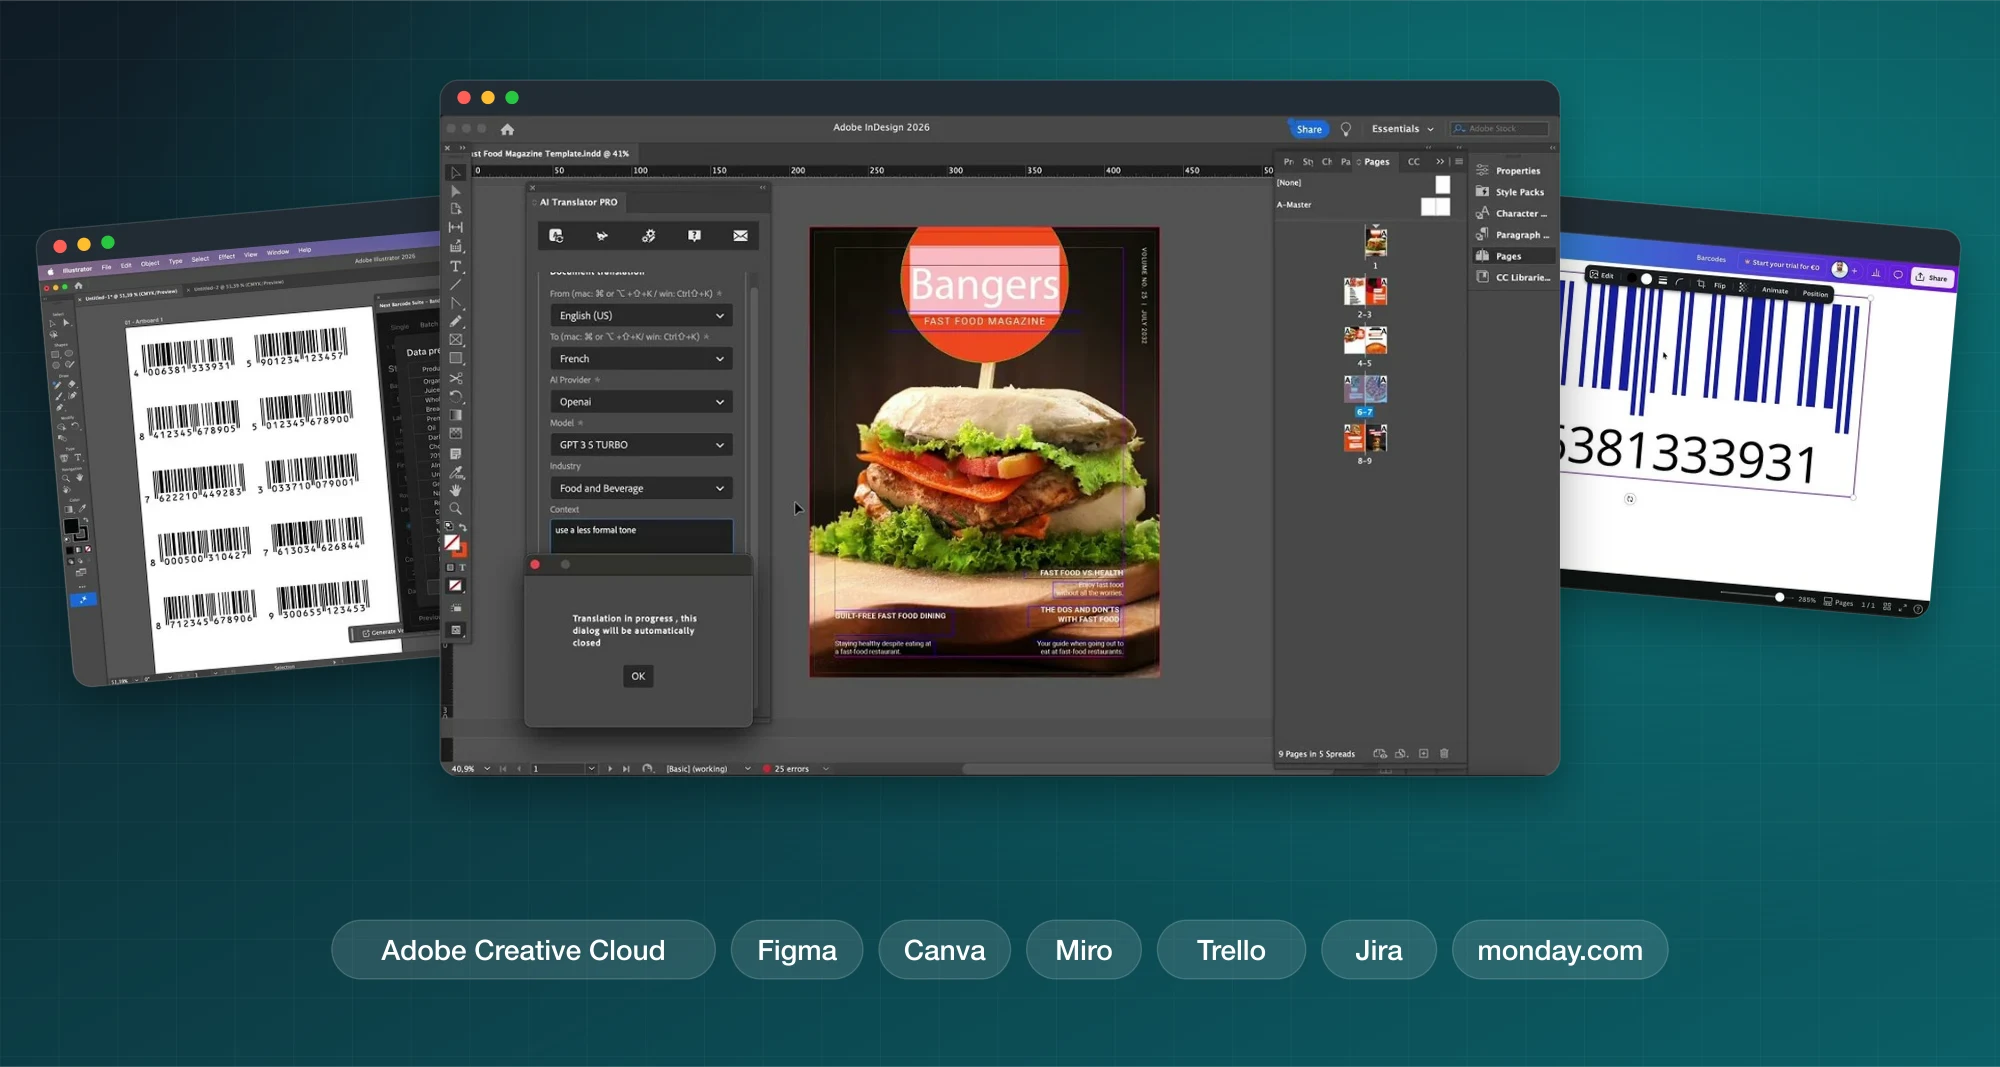Screen dimensions: 2000x1067
Task: Open the Character panel in the right dock
Action: point(1513,213)
